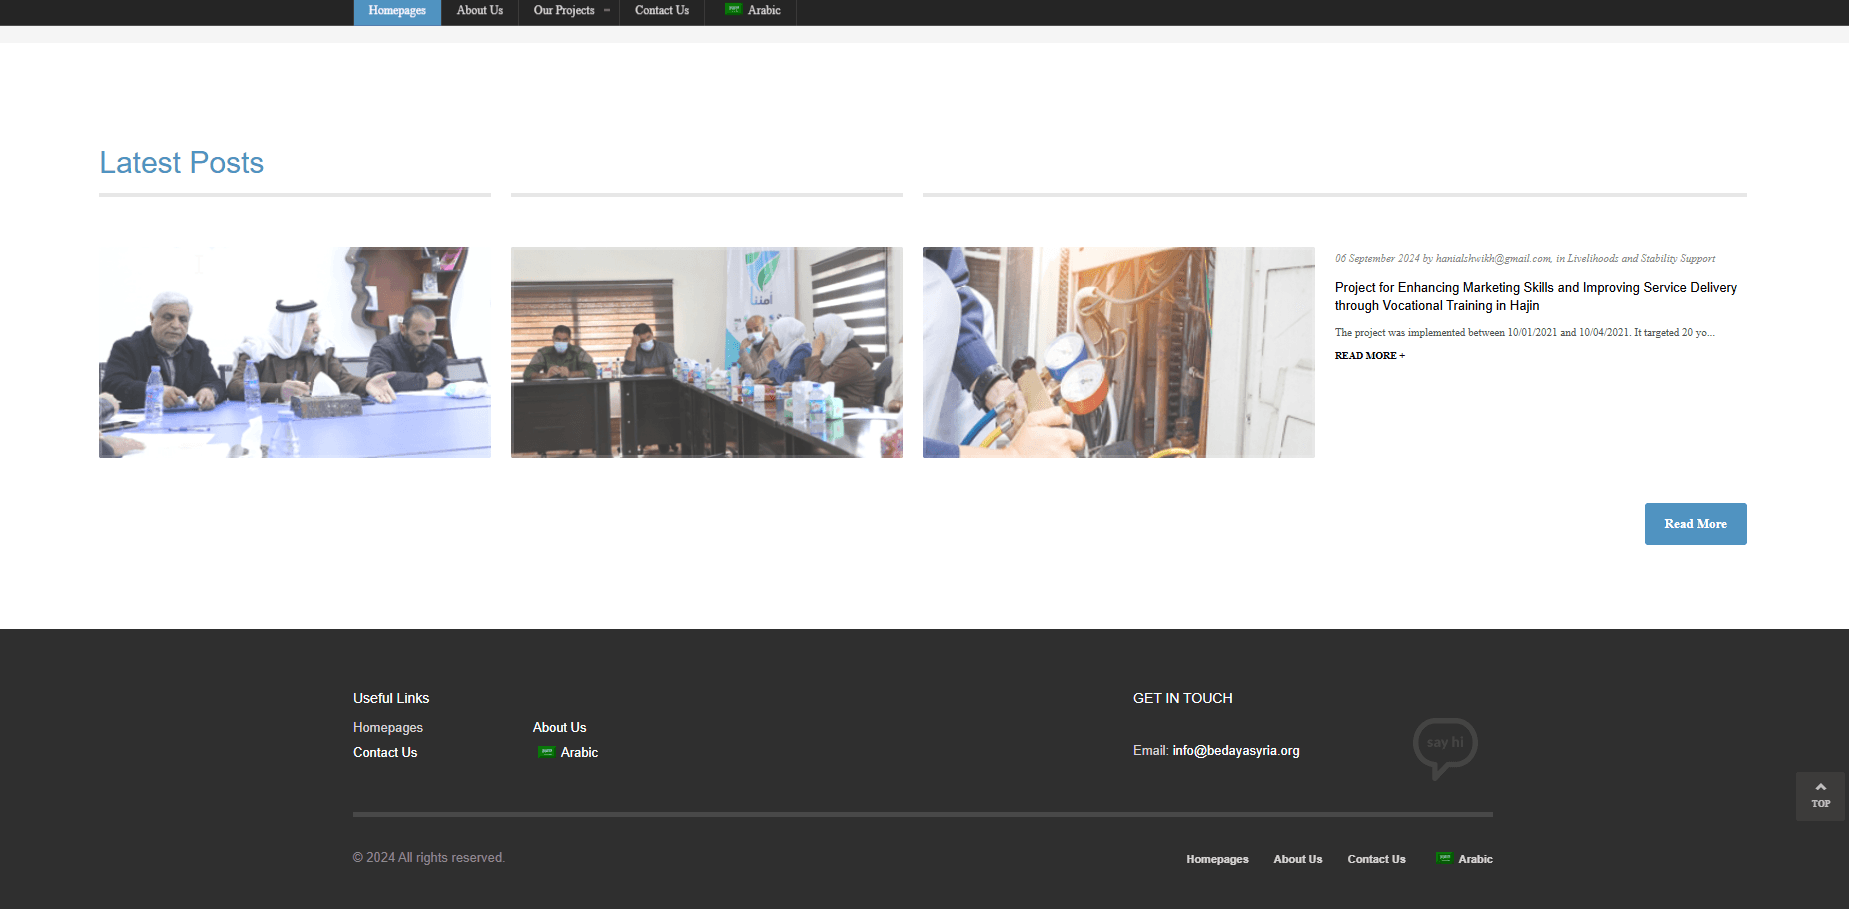Click the say hi speech bubble icon

[1445, 748]
